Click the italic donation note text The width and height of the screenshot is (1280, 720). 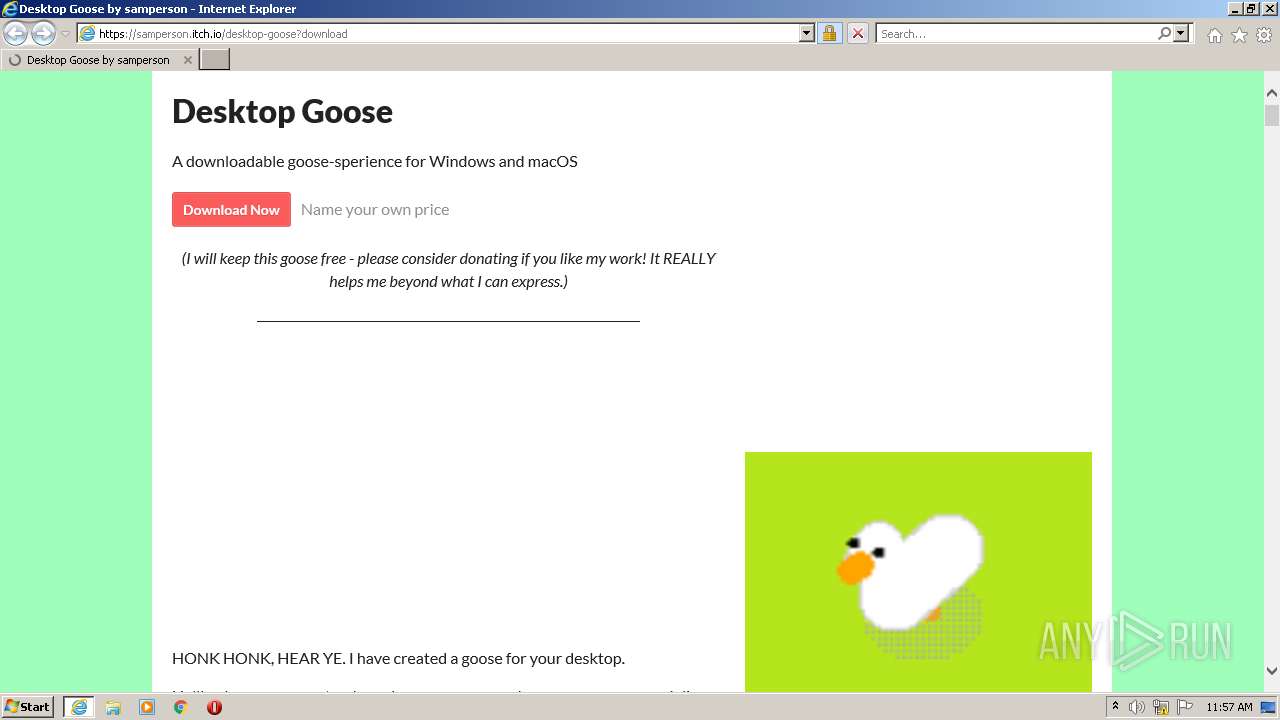448,270
